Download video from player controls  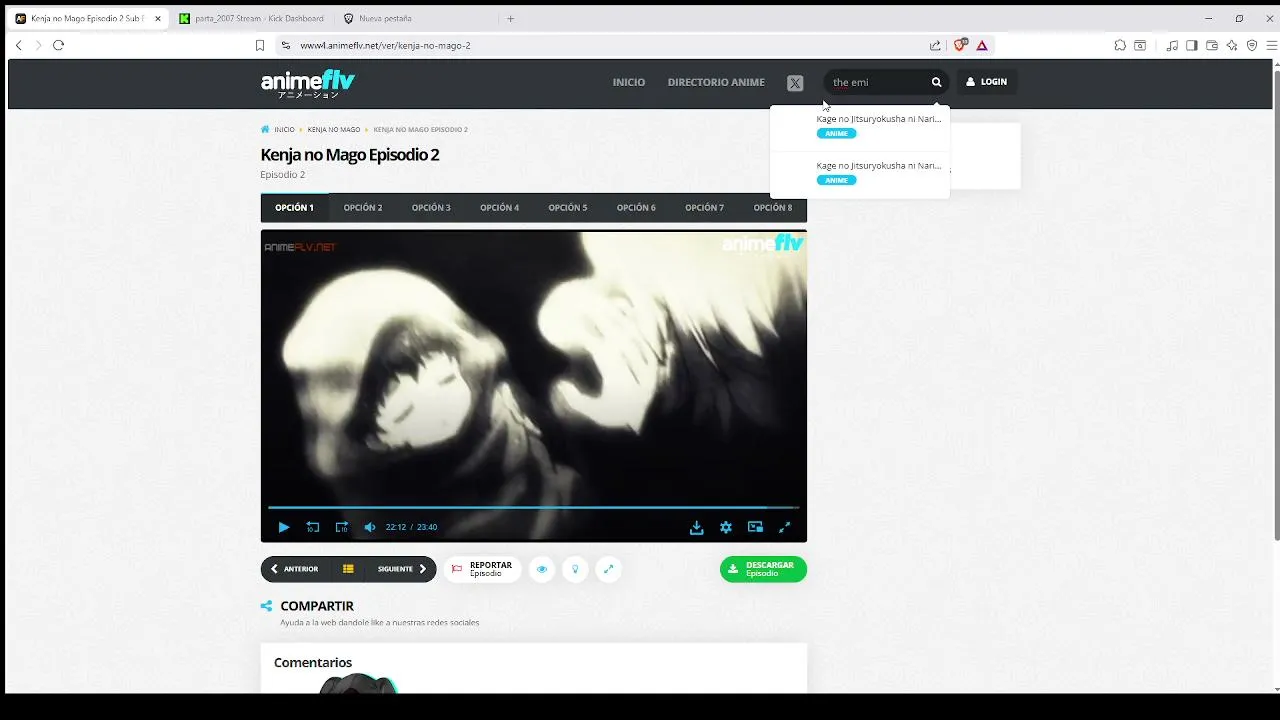697,527
